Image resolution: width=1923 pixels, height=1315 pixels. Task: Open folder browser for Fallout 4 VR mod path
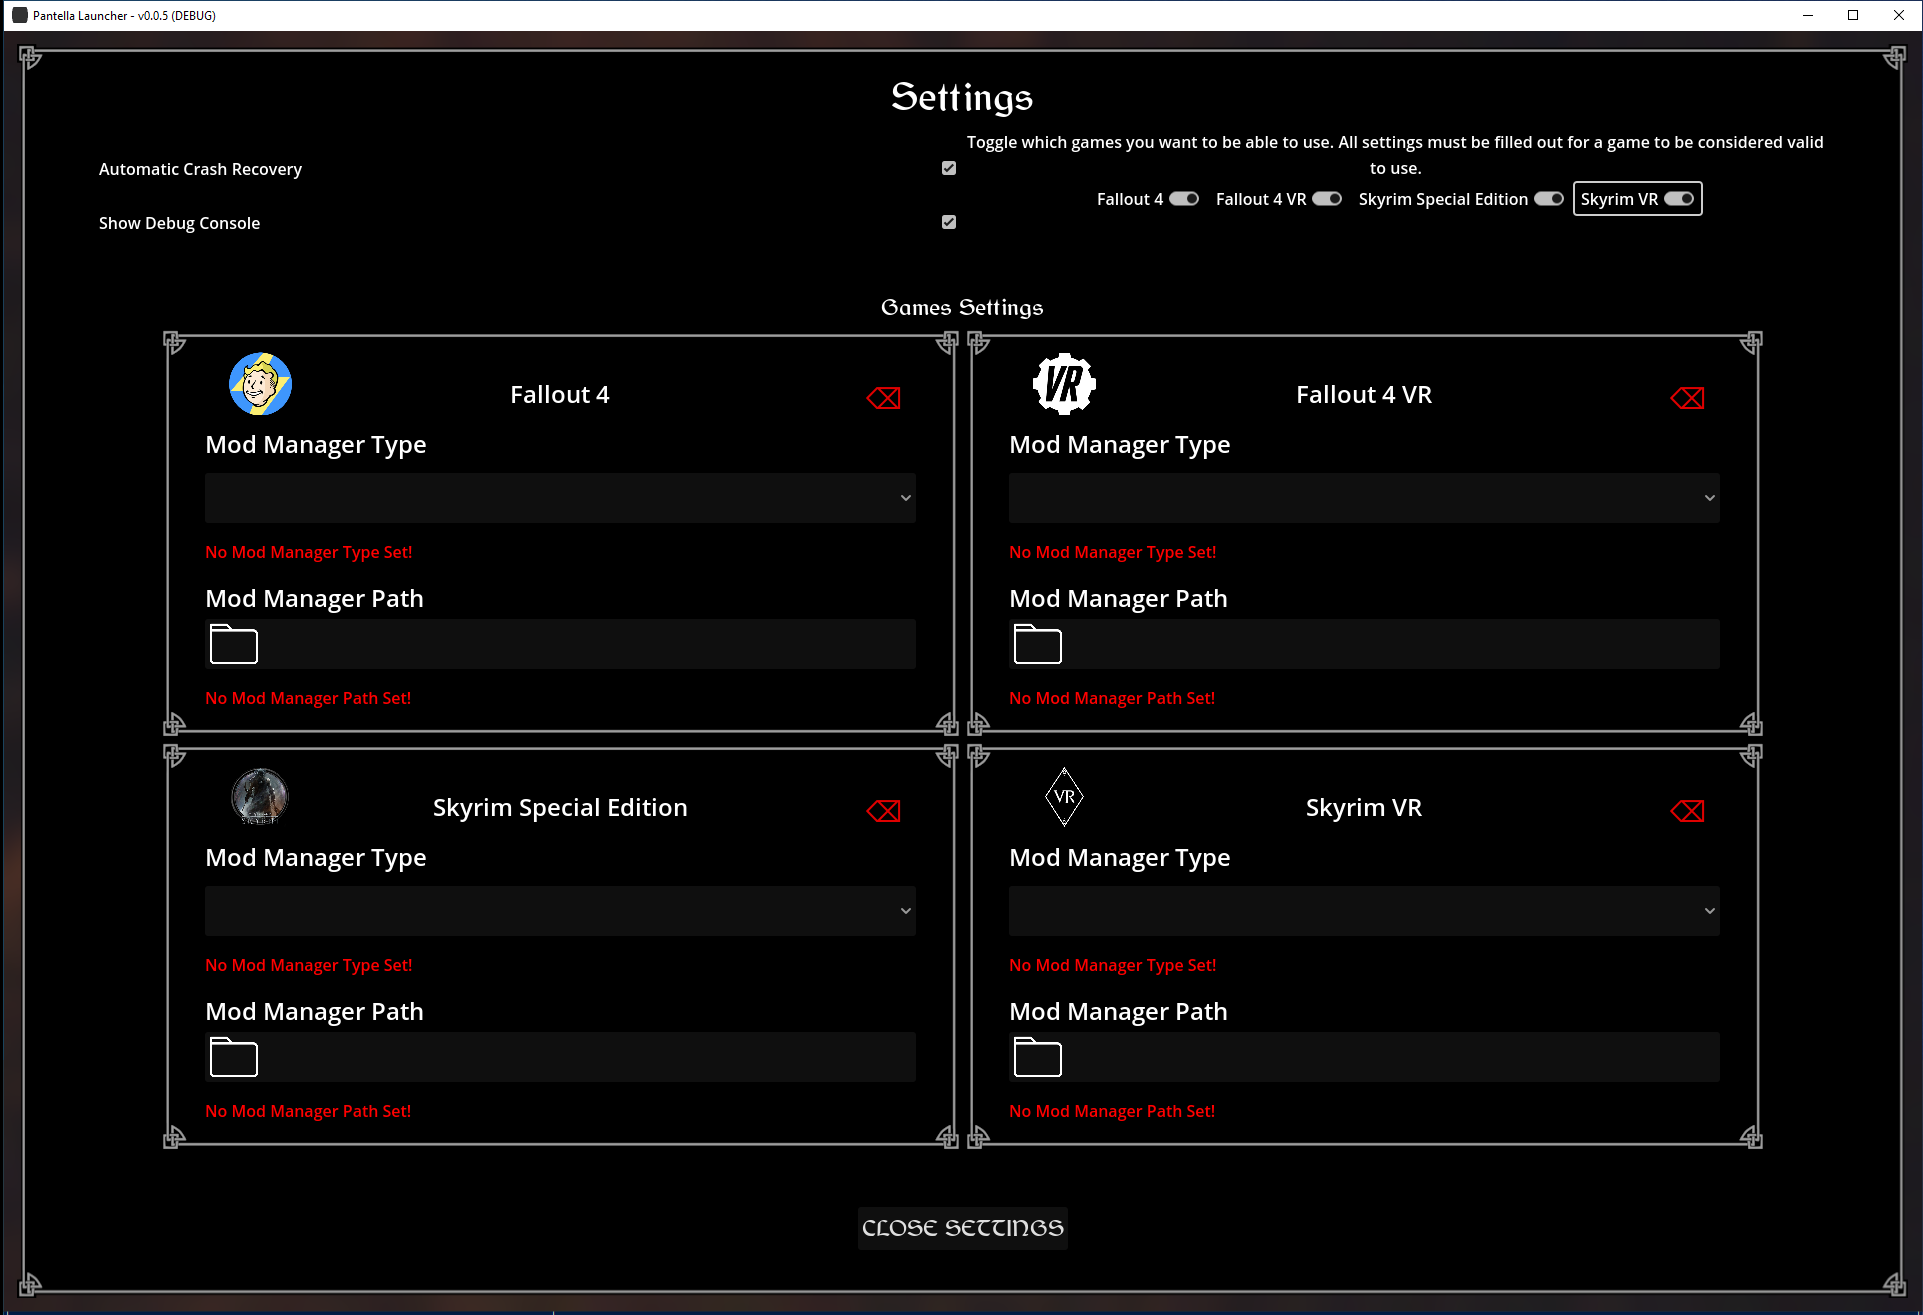(1038, 645)
